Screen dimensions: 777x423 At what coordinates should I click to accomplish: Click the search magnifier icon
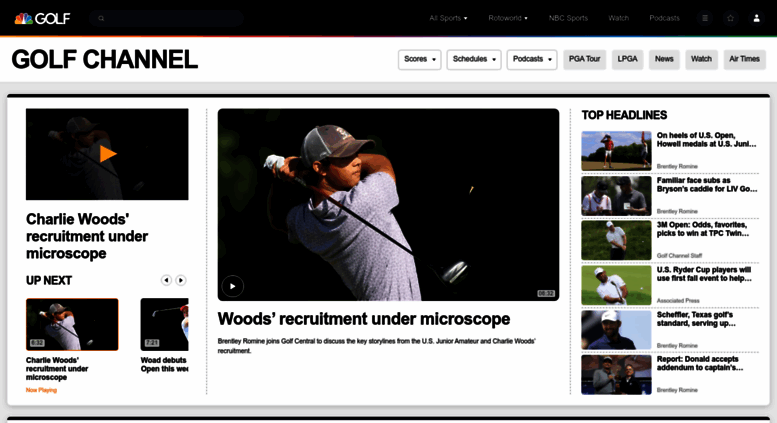tap(101, 18)
